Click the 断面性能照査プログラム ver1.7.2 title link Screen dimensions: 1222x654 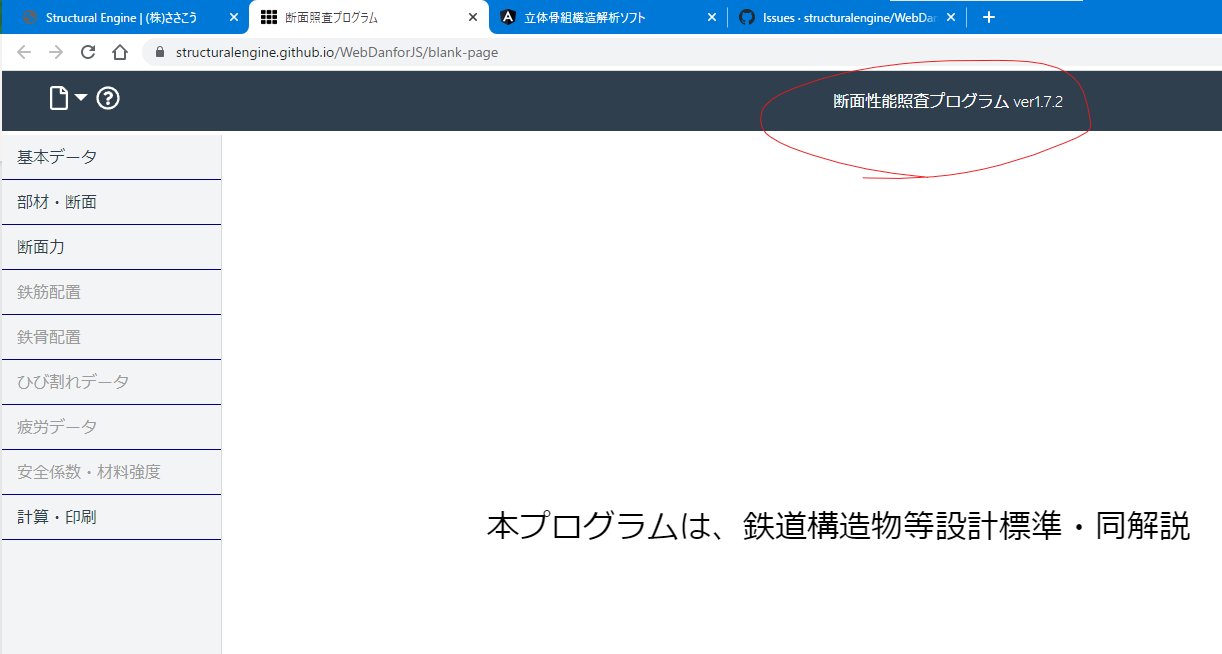coord(946,101)
